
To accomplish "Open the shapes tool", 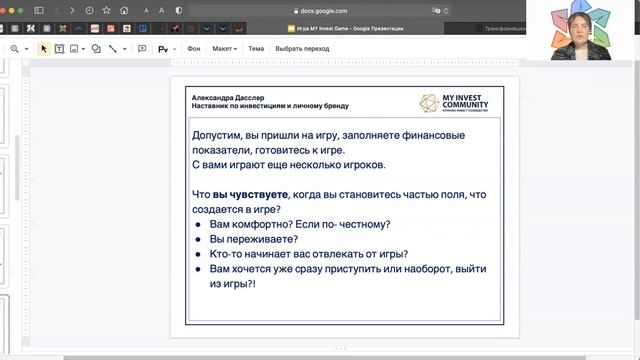I will click(96, 49).
